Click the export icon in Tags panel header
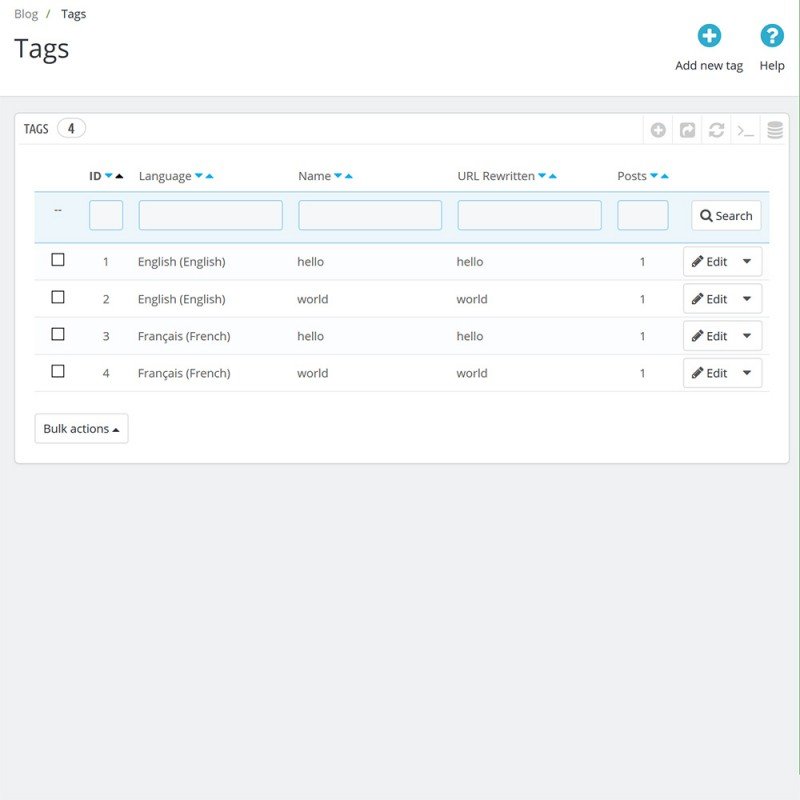 (x=687, y=130)
